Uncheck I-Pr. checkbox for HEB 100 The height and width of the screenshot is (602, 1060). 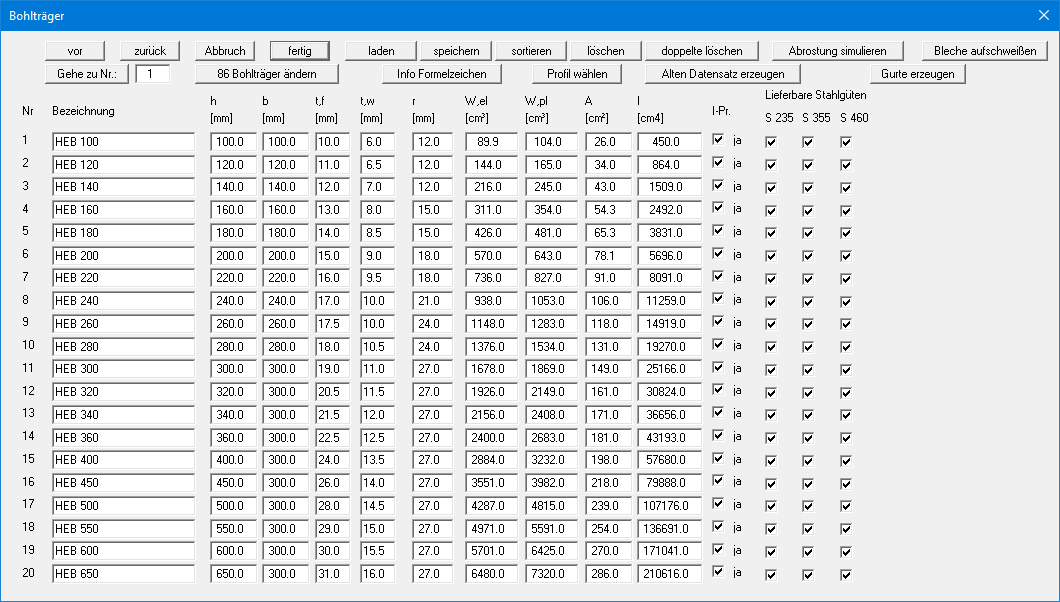point(717,141)
